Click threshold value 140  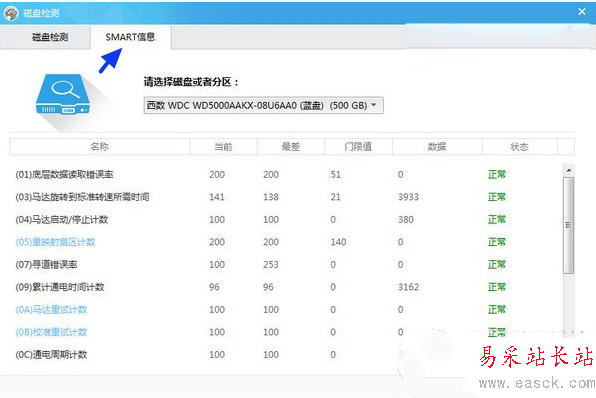click(338, 242)
